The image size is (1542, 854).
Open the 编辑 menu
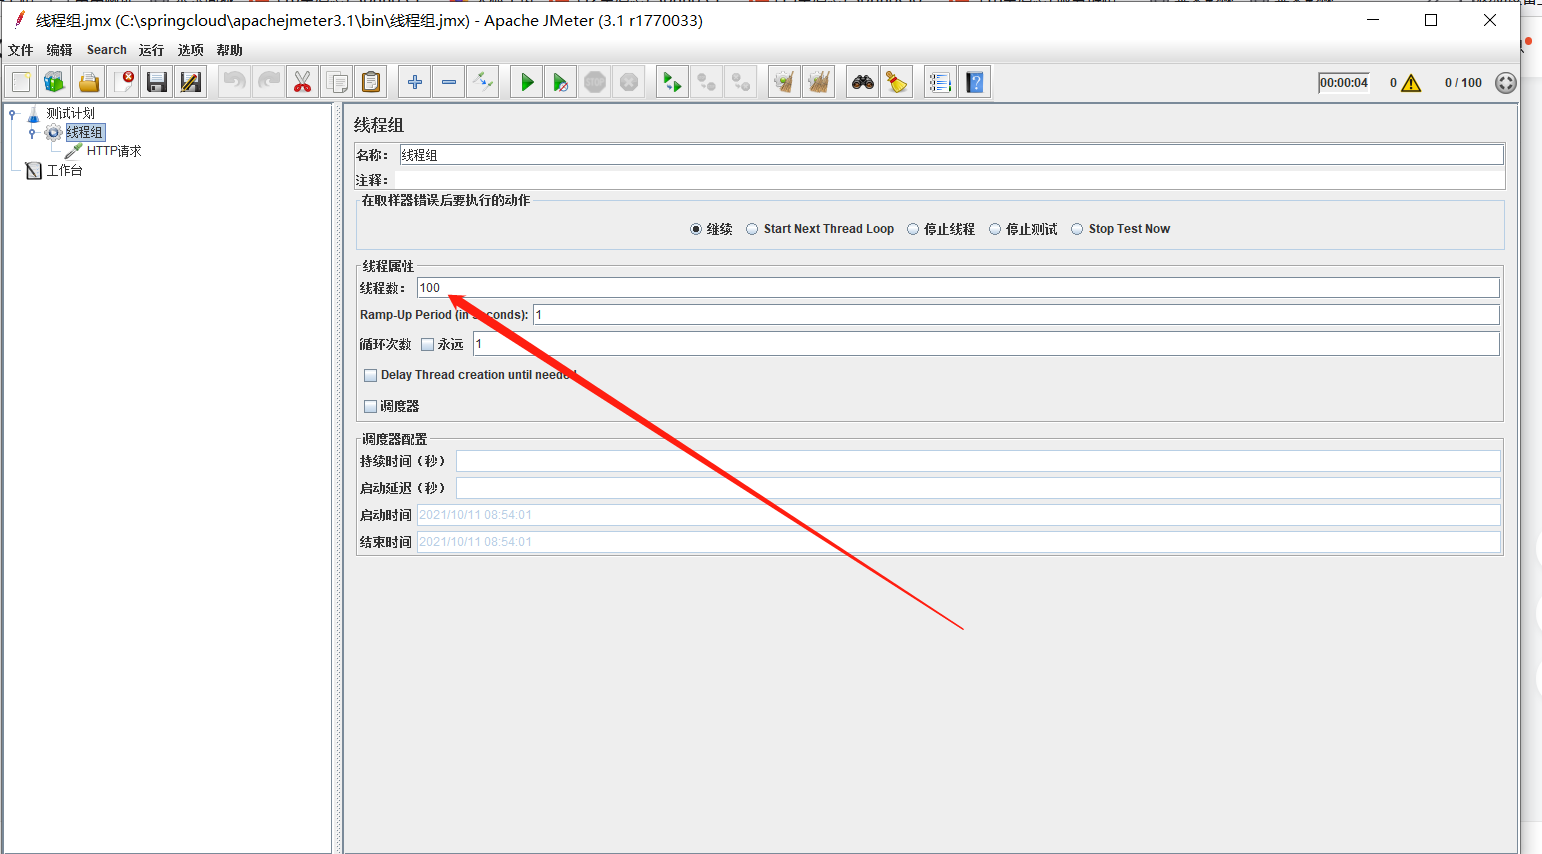tap(59, 50)
